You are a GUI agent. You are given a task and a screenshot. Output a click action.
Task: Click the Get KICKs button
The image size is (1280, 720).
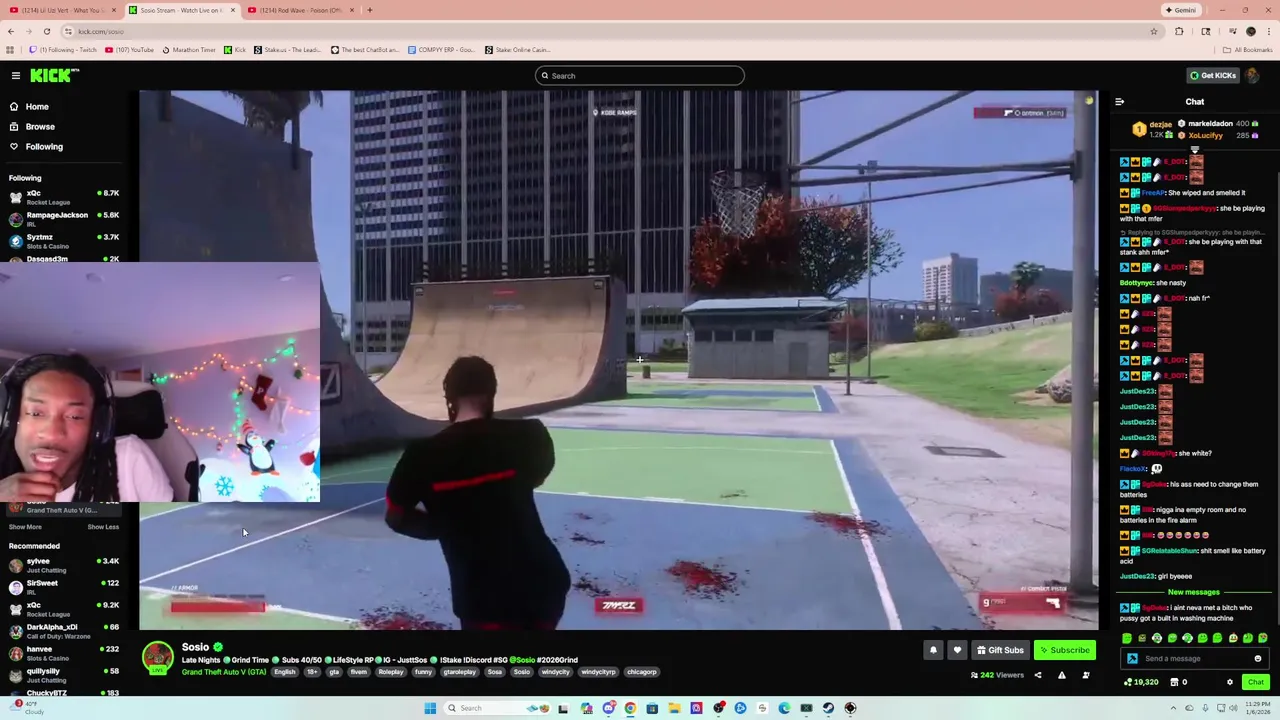(x=1212, y=75)
